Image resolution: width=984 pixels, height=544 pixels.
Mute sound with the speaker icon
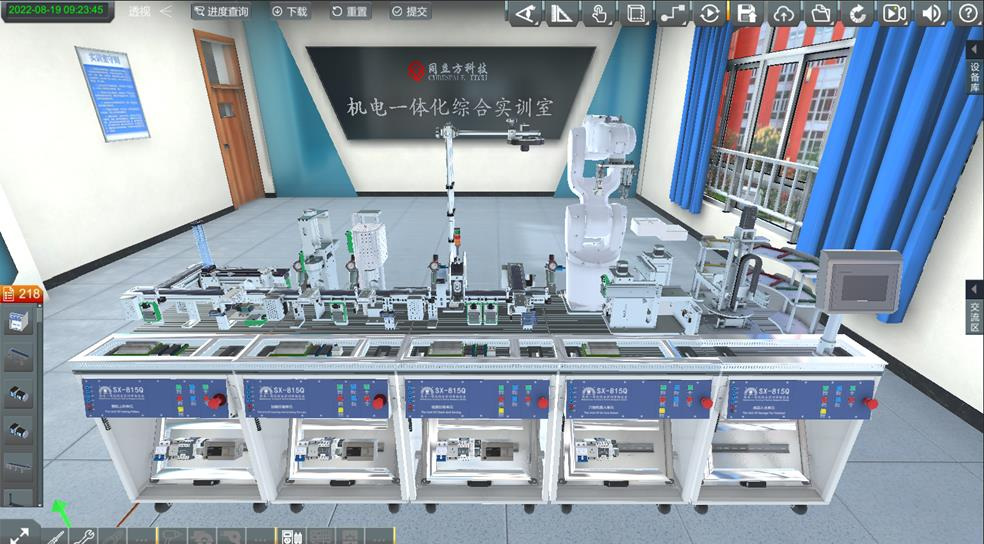pyautogui.click(x=931, y=13)
